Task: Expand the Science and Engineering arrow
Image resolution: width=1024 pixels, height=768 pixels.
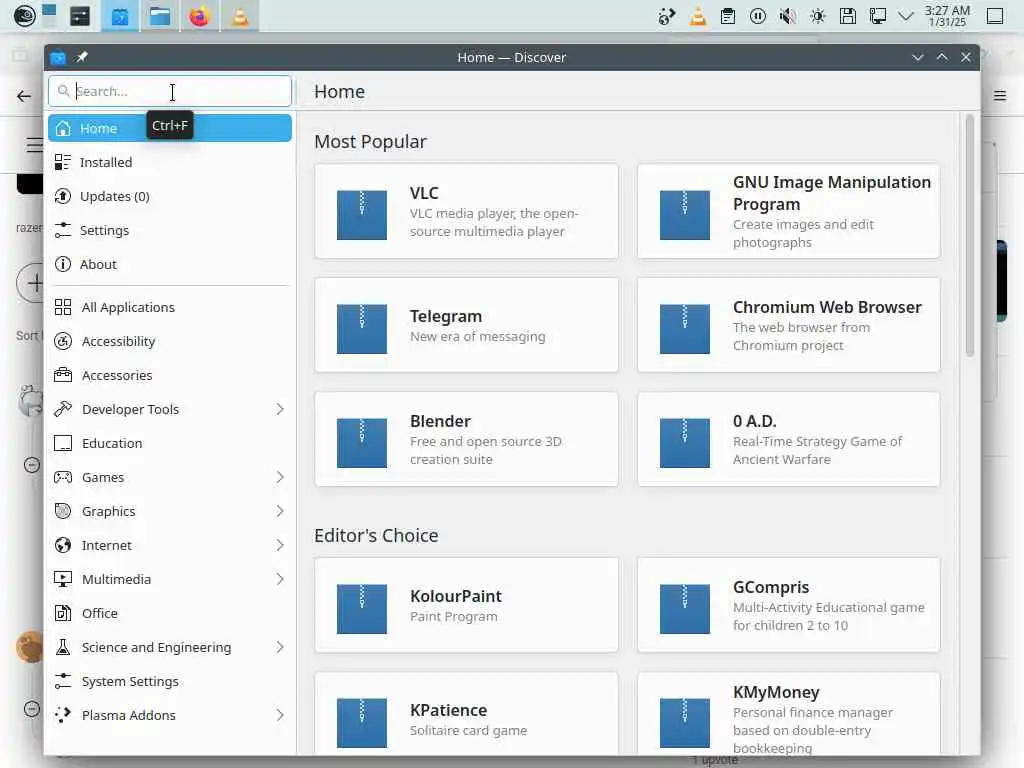Action: [x=280, y=647]
